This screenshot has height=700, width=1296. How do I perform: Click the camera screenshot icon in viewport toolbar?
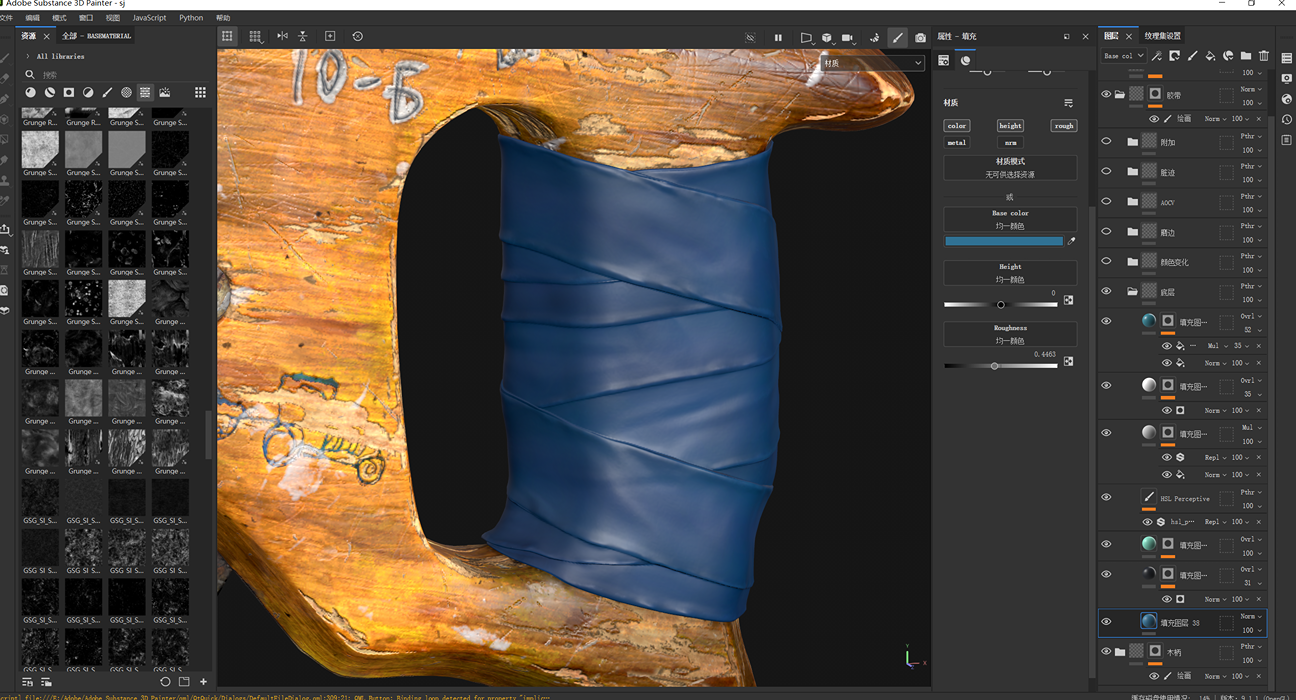(920, 37)
